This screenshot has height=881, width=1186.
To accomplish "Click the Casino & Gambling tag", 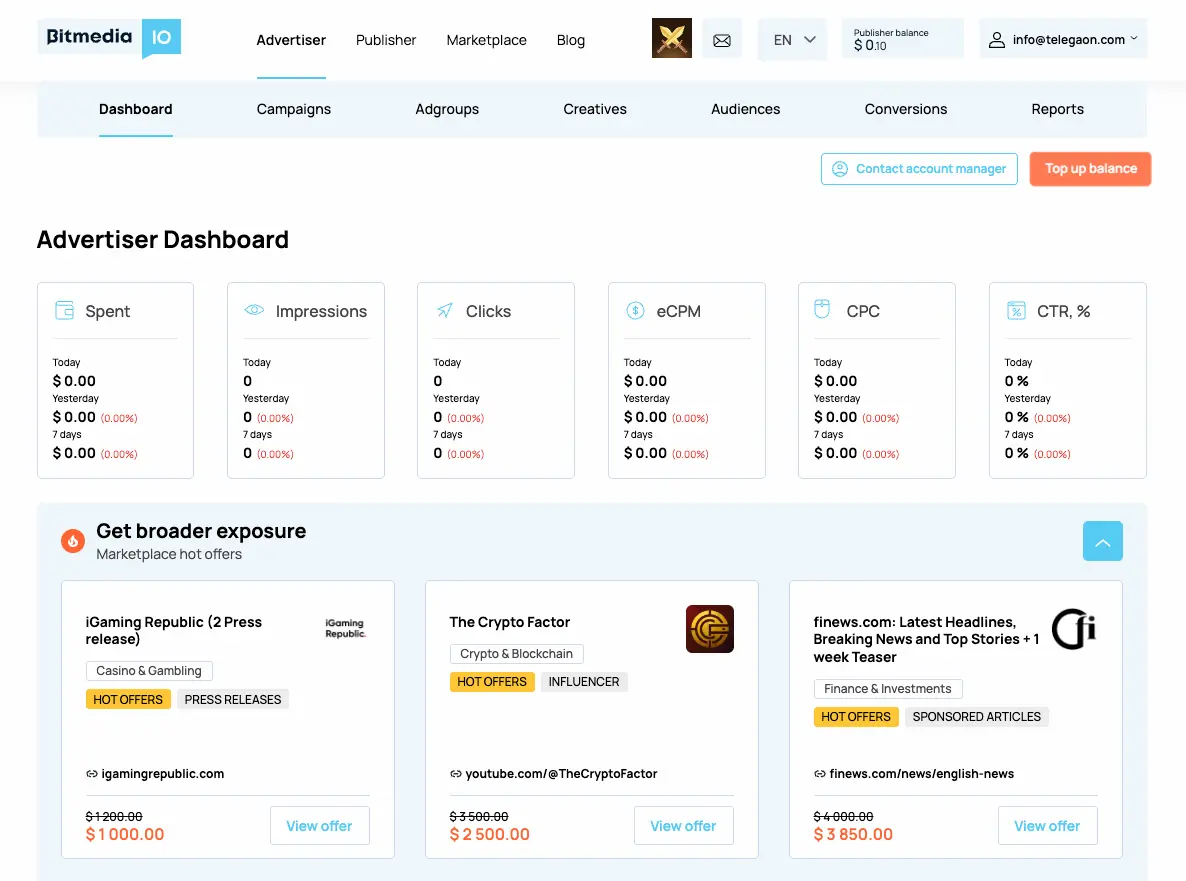I will tap(149, 671).
